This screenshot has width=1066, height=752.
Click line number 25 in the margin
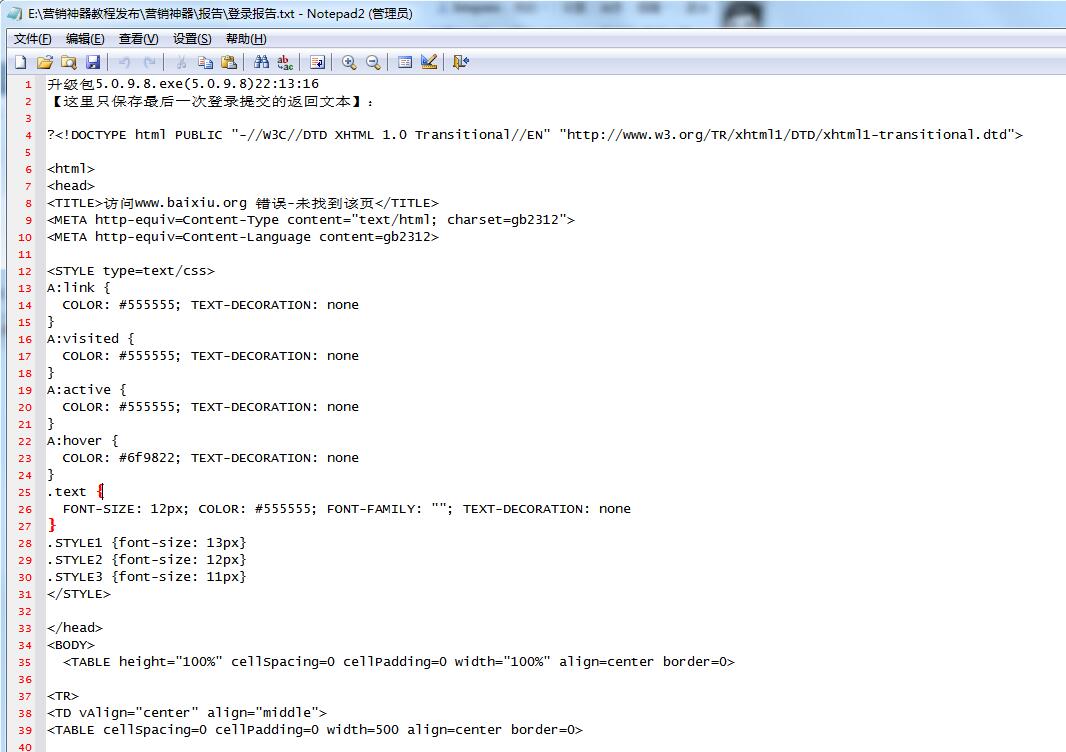click(25, 492)
